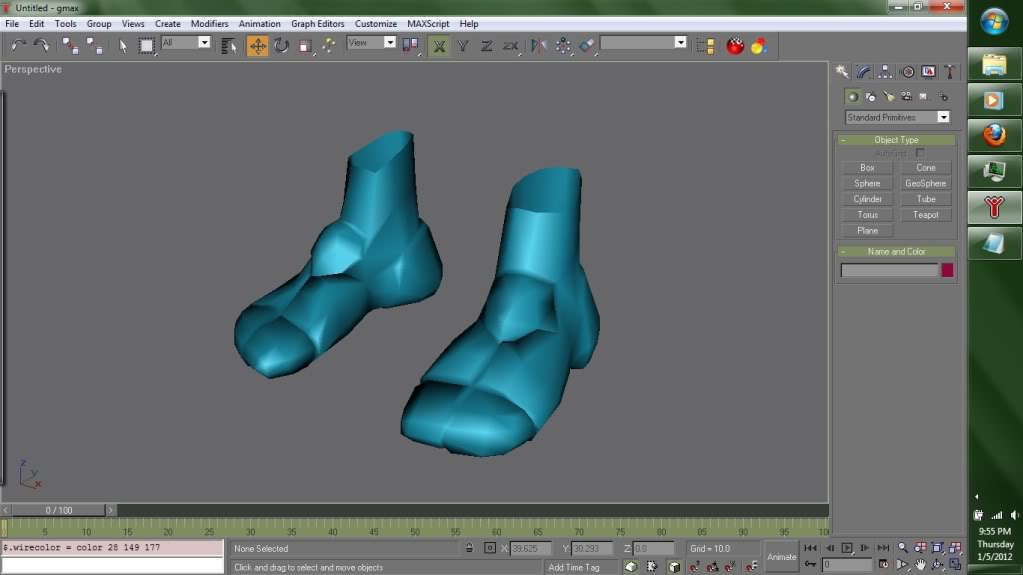Click the Play Animation button
Viewport: 1023px width, 575px height.
(x=847, y=548)
